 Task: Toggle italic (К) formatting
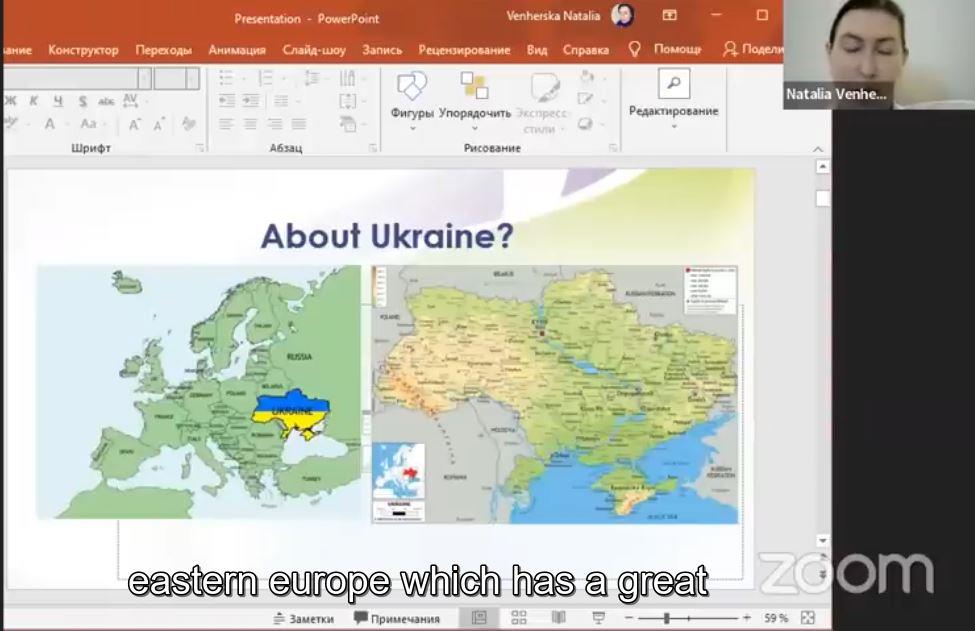pyautogui.click(x=34, y=101)
